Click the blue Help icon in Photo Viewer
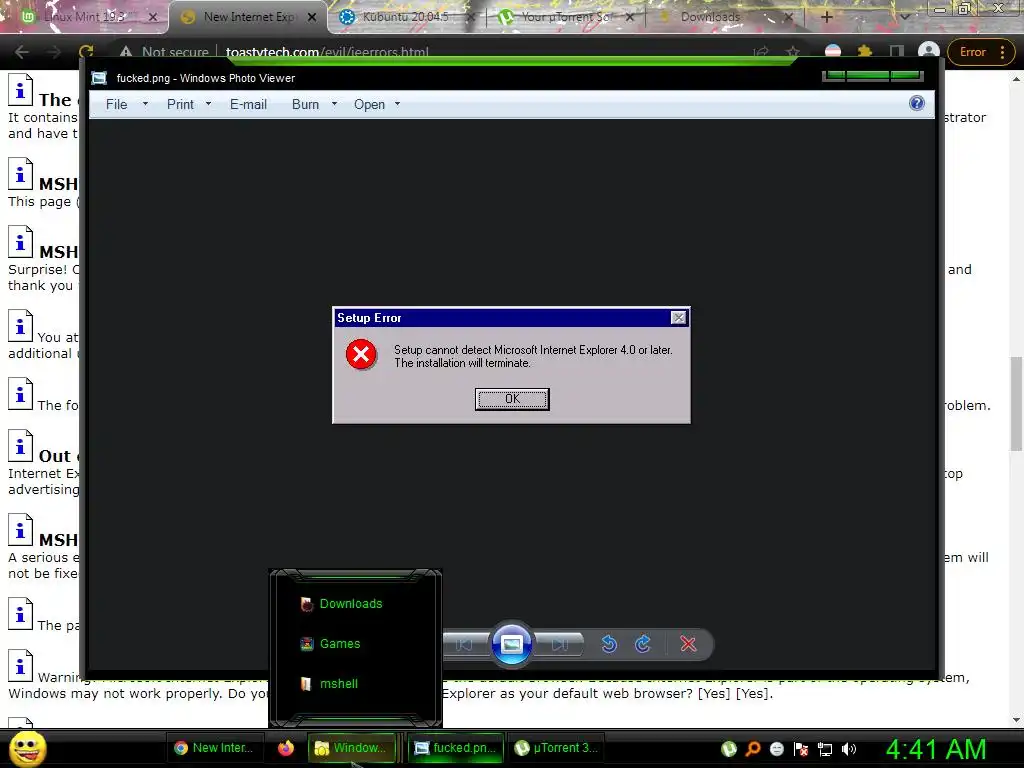Image resolution: width=1024 pixels, height=768 pixels. tap(917, 103)
